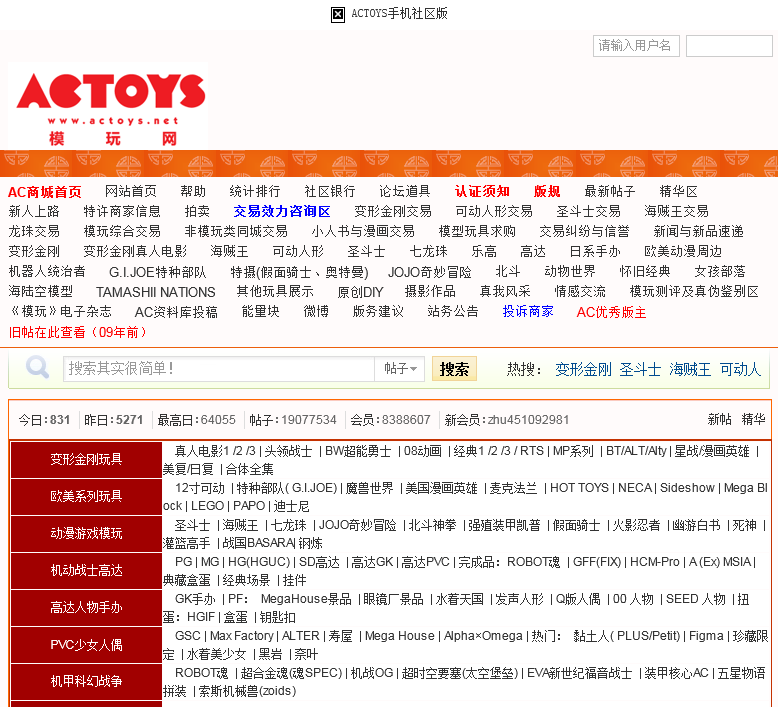Click the 搜索 button
The width and height of the screenshot is (778, 707).
pyautogui.click(x=454, y=369)
